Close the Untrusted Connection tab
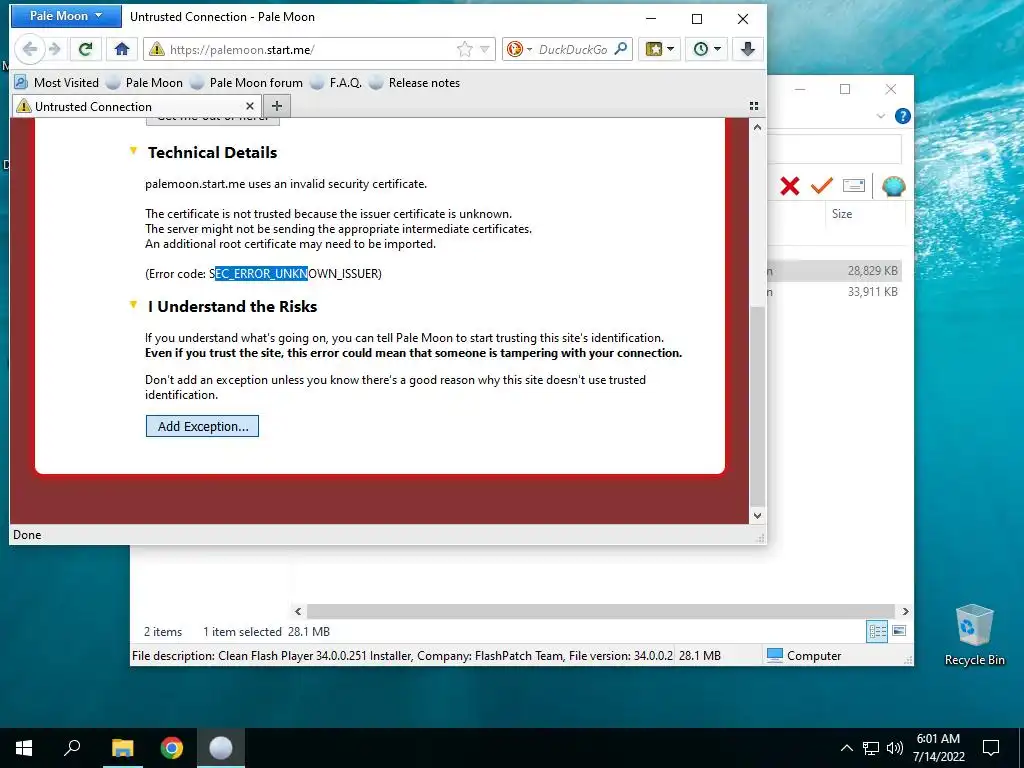The width and height of the screenshot is (1024, 768). point(249,106)
